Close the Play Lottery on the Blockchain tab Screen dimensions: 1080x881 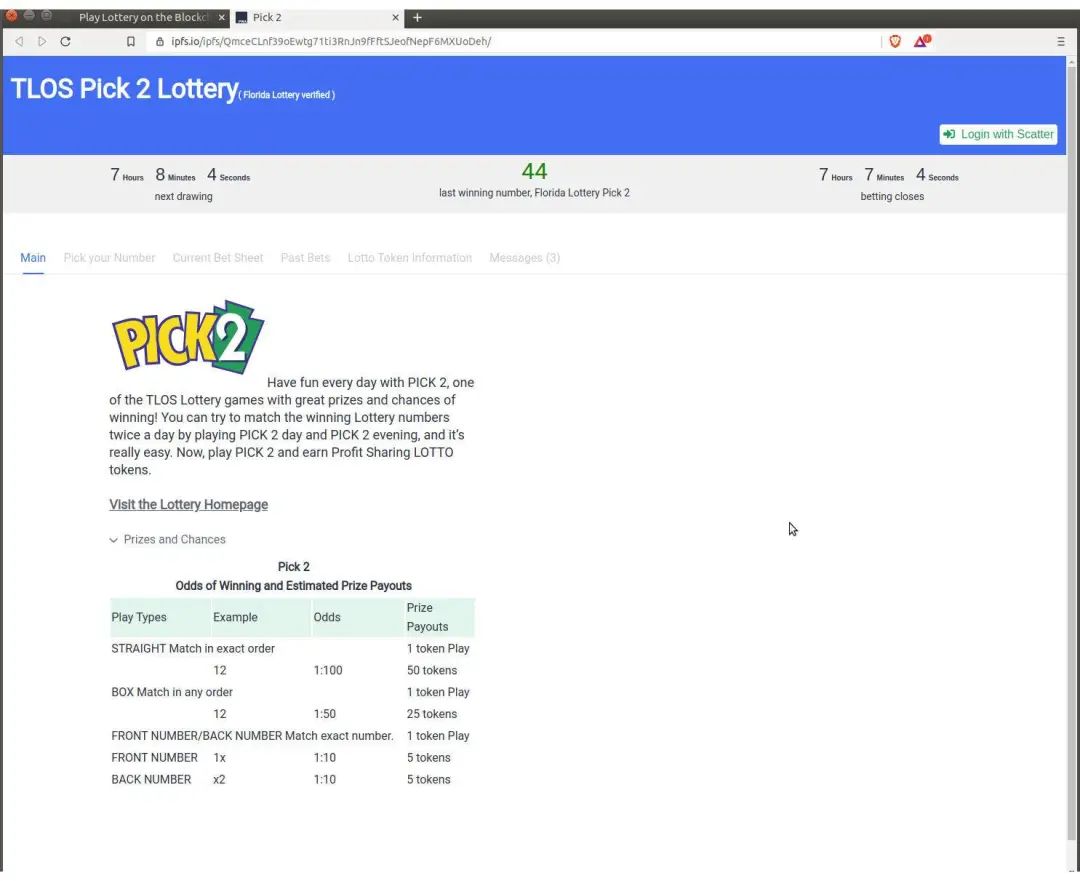pos(221,17)
